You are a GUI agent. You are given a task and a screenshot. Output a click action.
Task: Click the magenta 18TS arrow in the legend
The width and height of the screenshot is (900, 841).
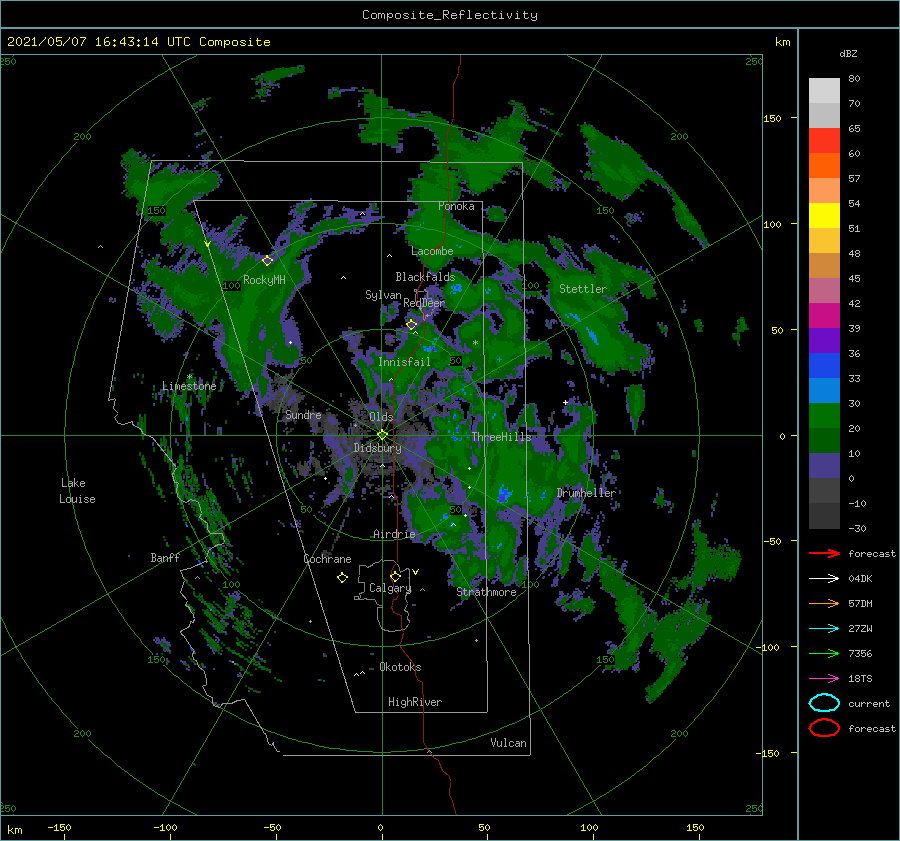[824, 679]
